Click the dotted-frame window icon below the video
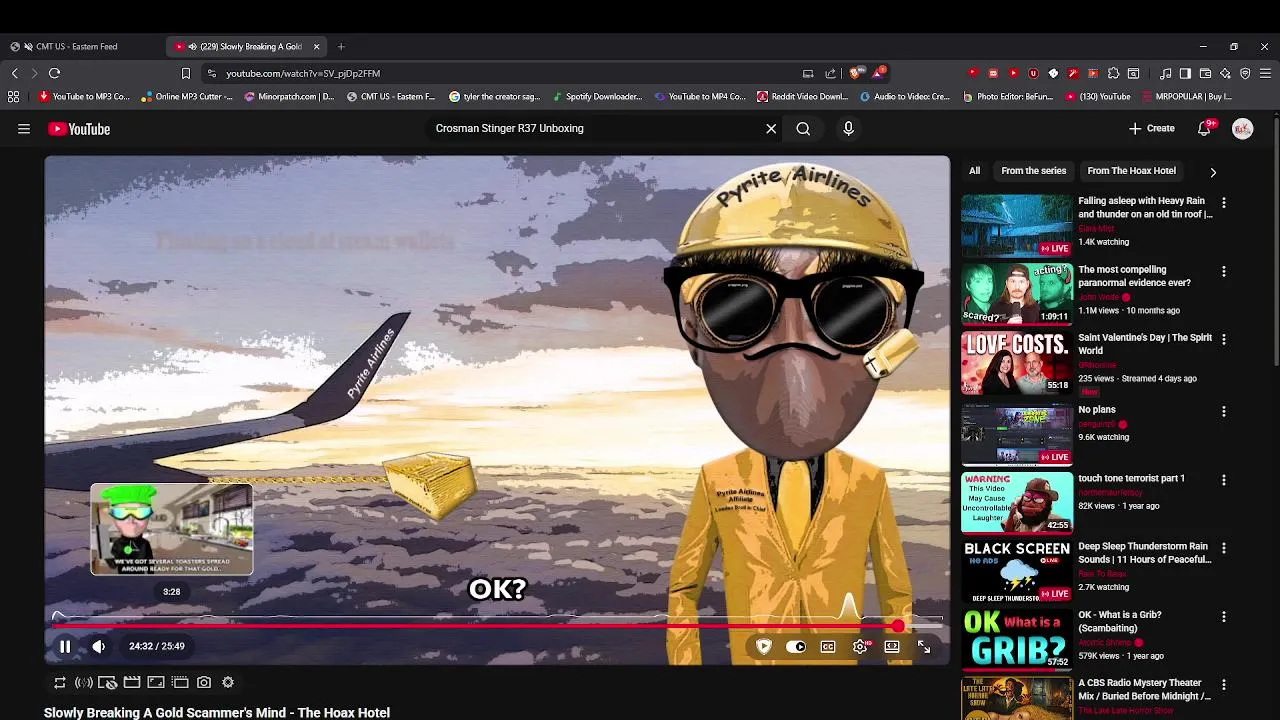 (180, 682)
